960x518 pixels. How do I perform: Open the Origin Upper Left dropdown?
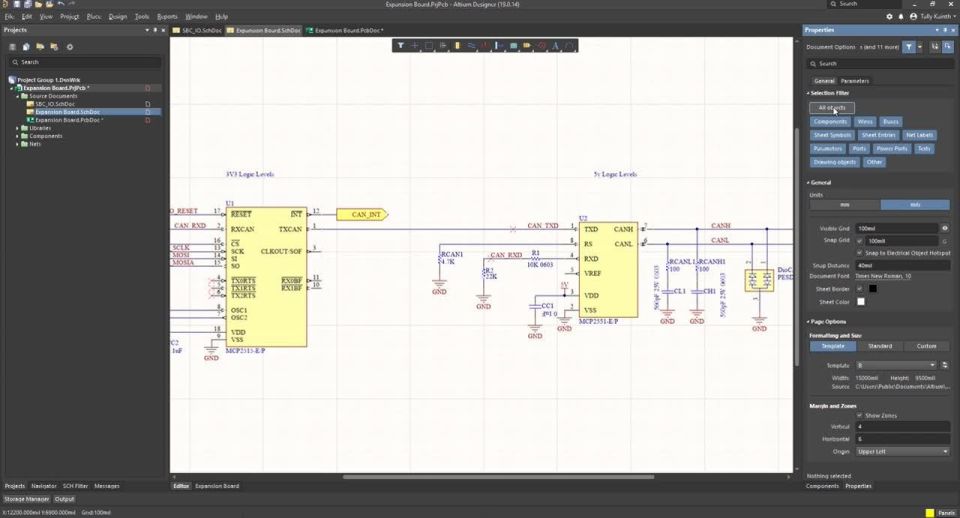[902, 451]
